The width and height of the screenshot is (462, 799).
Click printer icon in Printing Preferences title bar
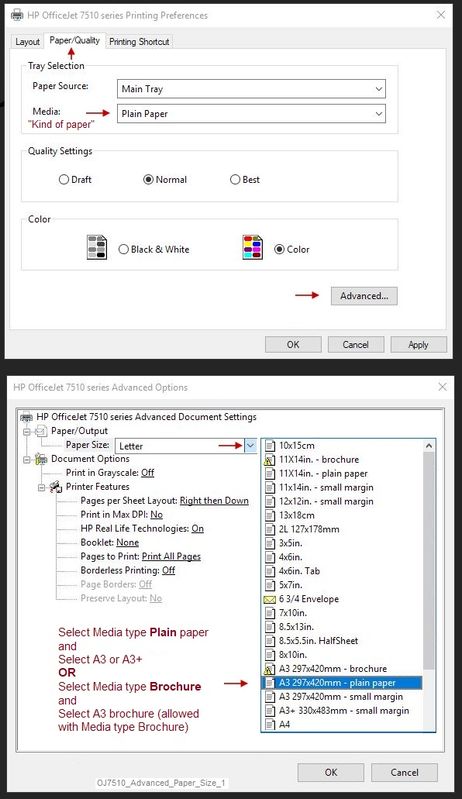[17, 15]
